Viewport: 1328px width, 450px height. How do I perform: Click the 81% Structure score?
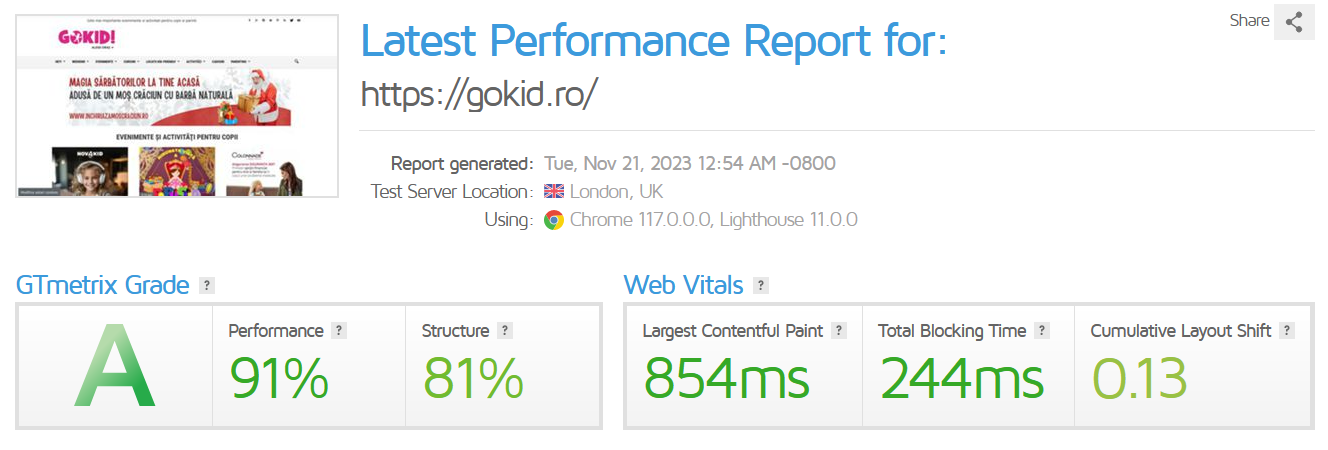[x=473, y=378]
